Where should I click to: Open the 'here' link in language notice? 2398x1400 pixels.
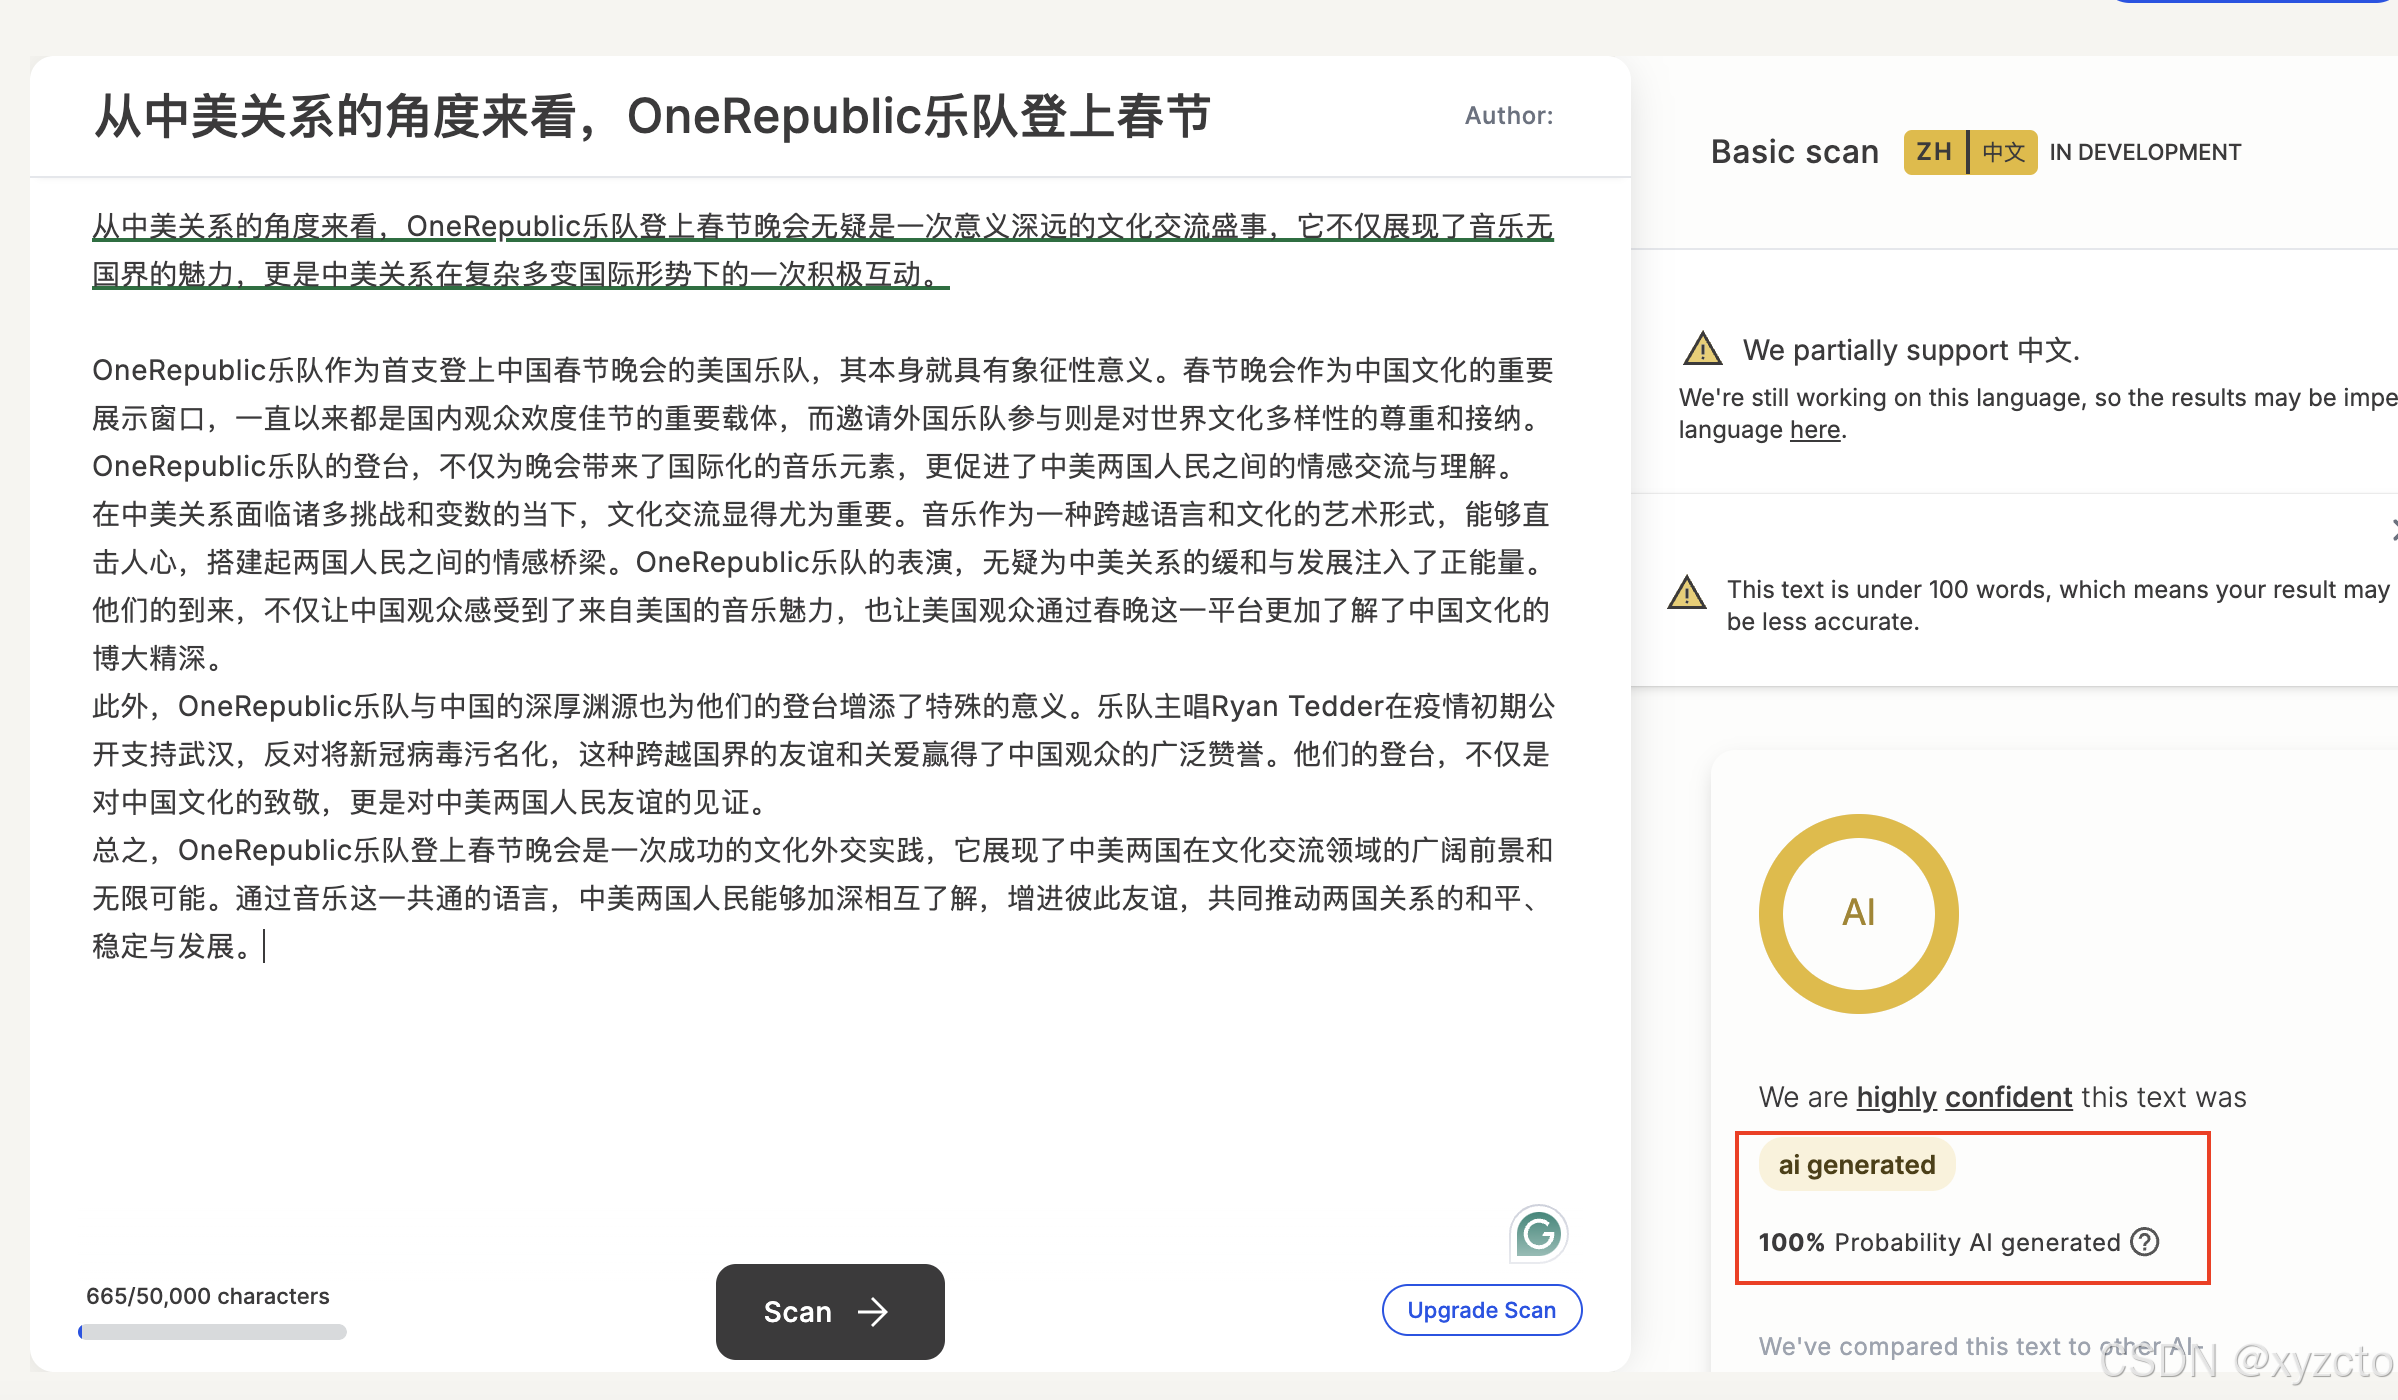1814,430
